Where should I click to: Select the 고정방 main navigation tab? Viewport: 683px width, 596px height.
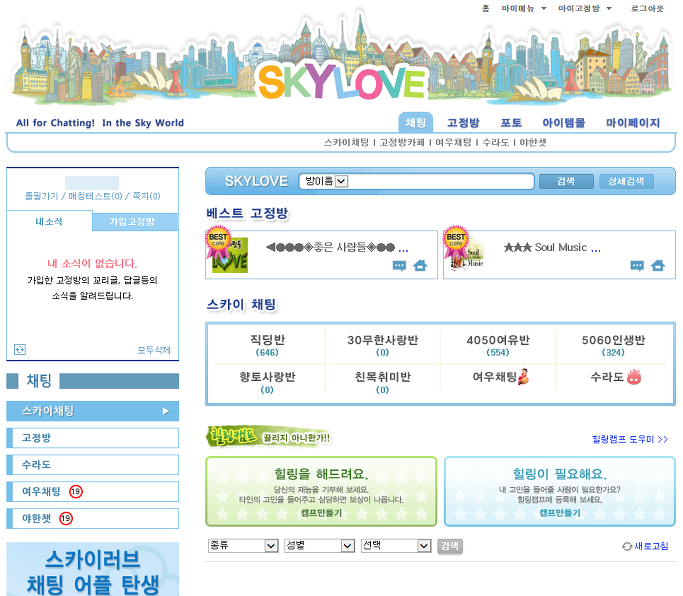tap(463, 123)
